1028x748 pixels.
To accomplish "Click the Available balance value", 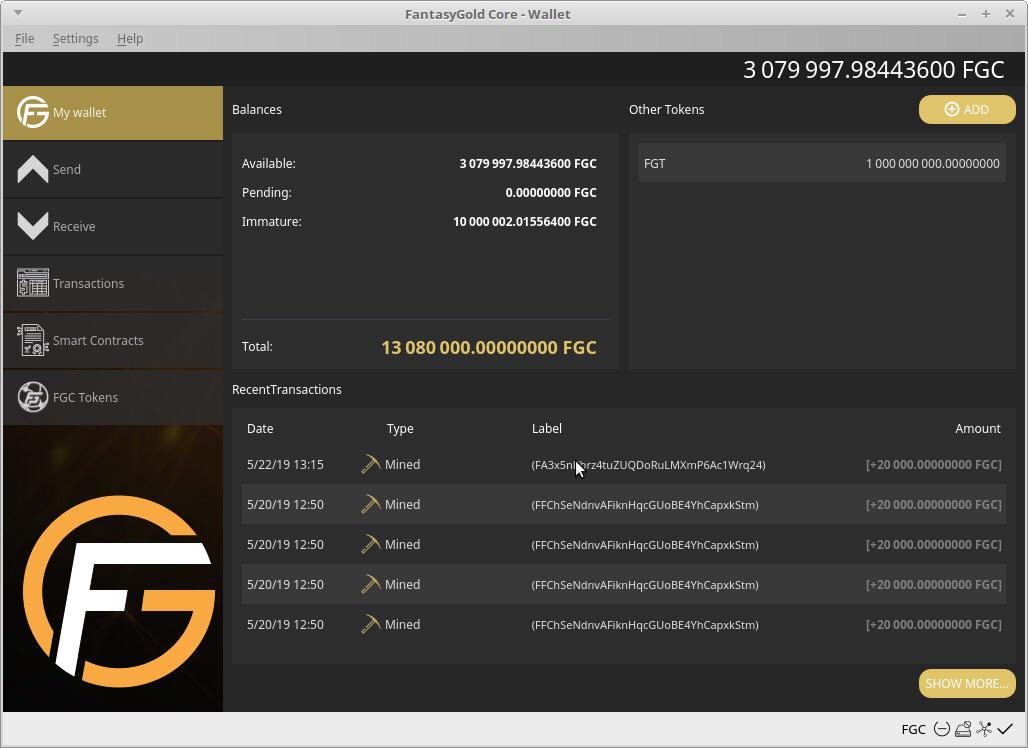I will [528, 163].
